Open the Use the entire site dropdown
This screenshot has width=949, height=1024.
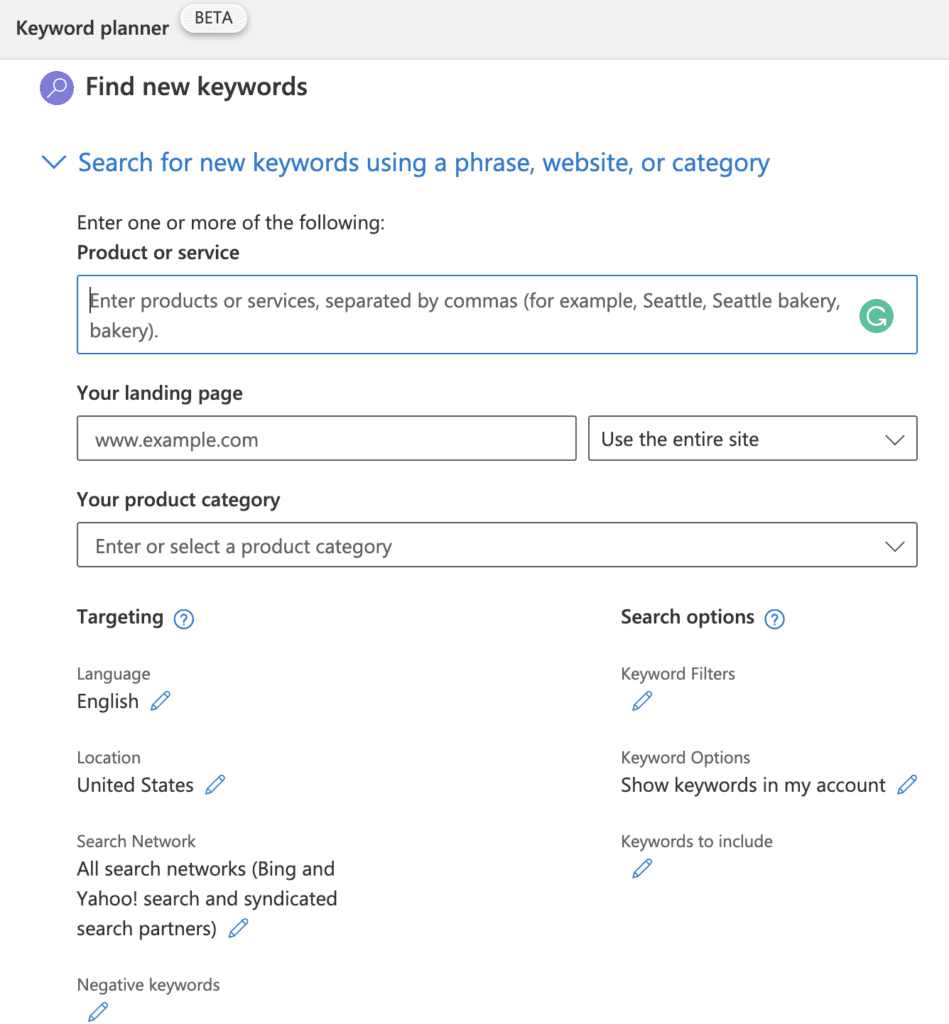pos(752,439)
